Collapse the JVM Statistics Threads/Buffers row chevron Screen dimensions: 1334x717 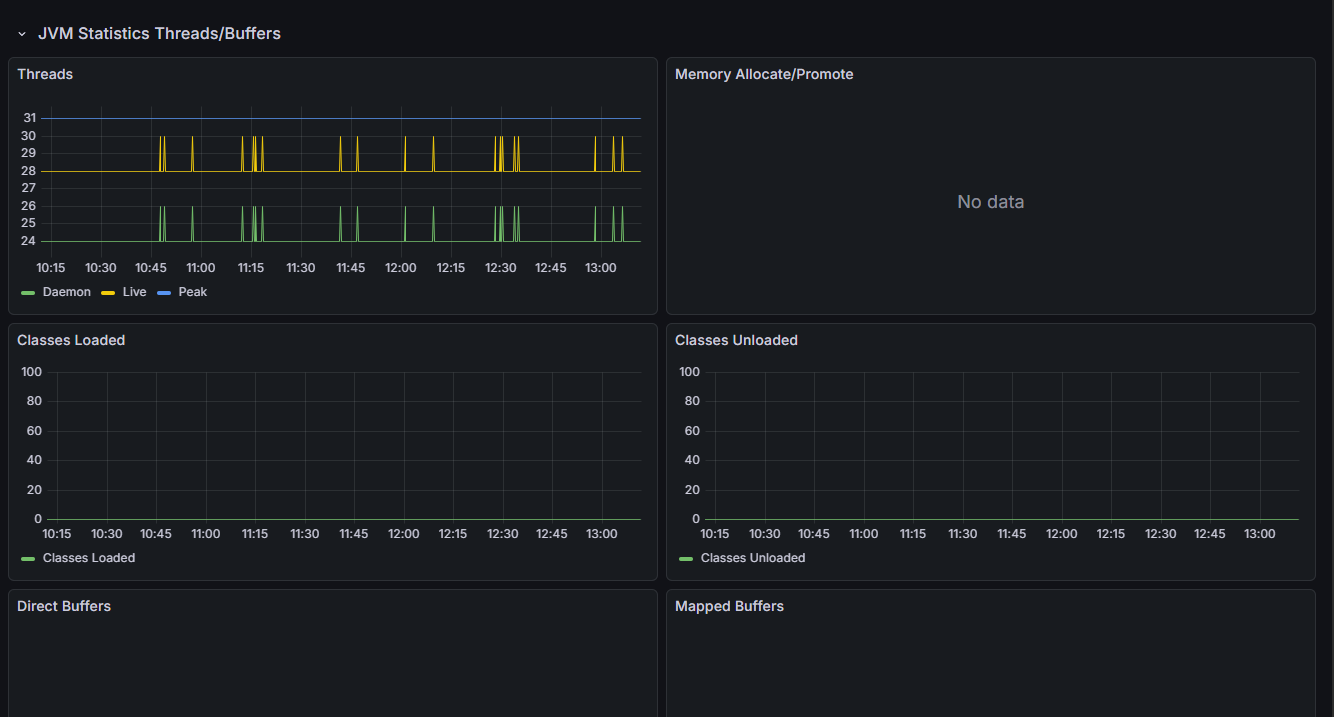(x=22, y=34)
